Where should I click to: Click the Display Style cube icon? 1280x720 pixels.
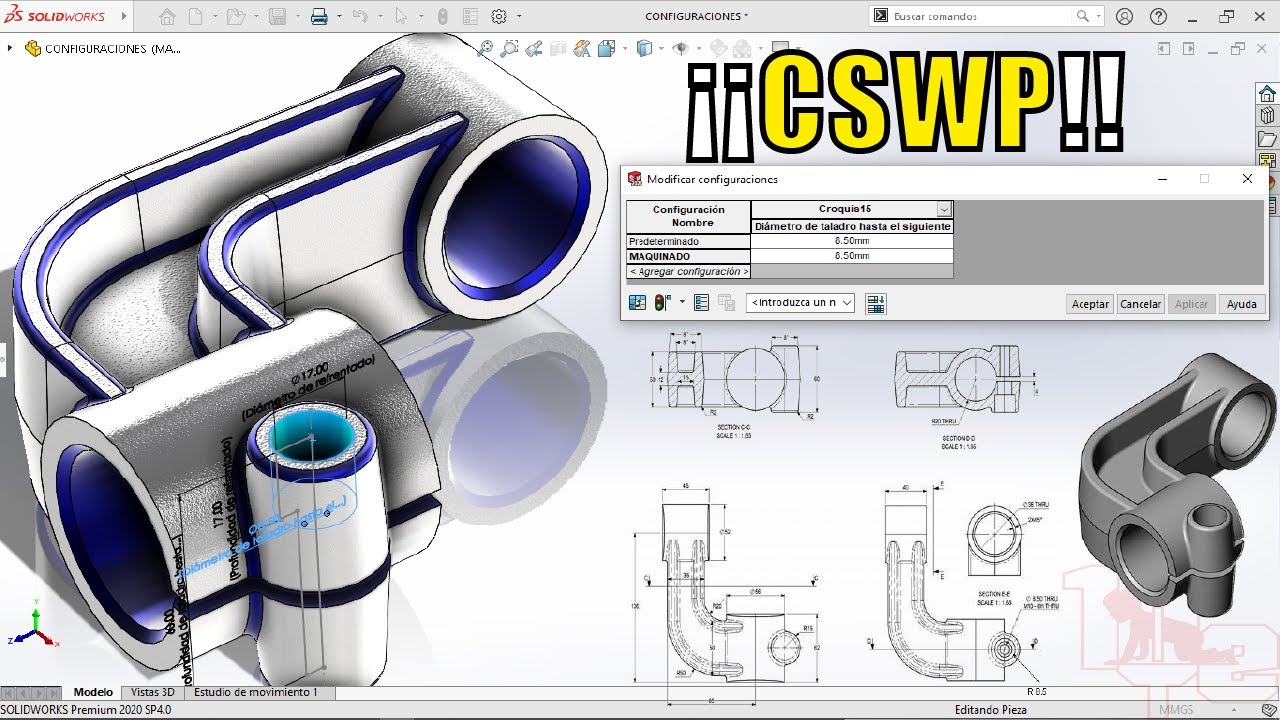pos(645,48)
